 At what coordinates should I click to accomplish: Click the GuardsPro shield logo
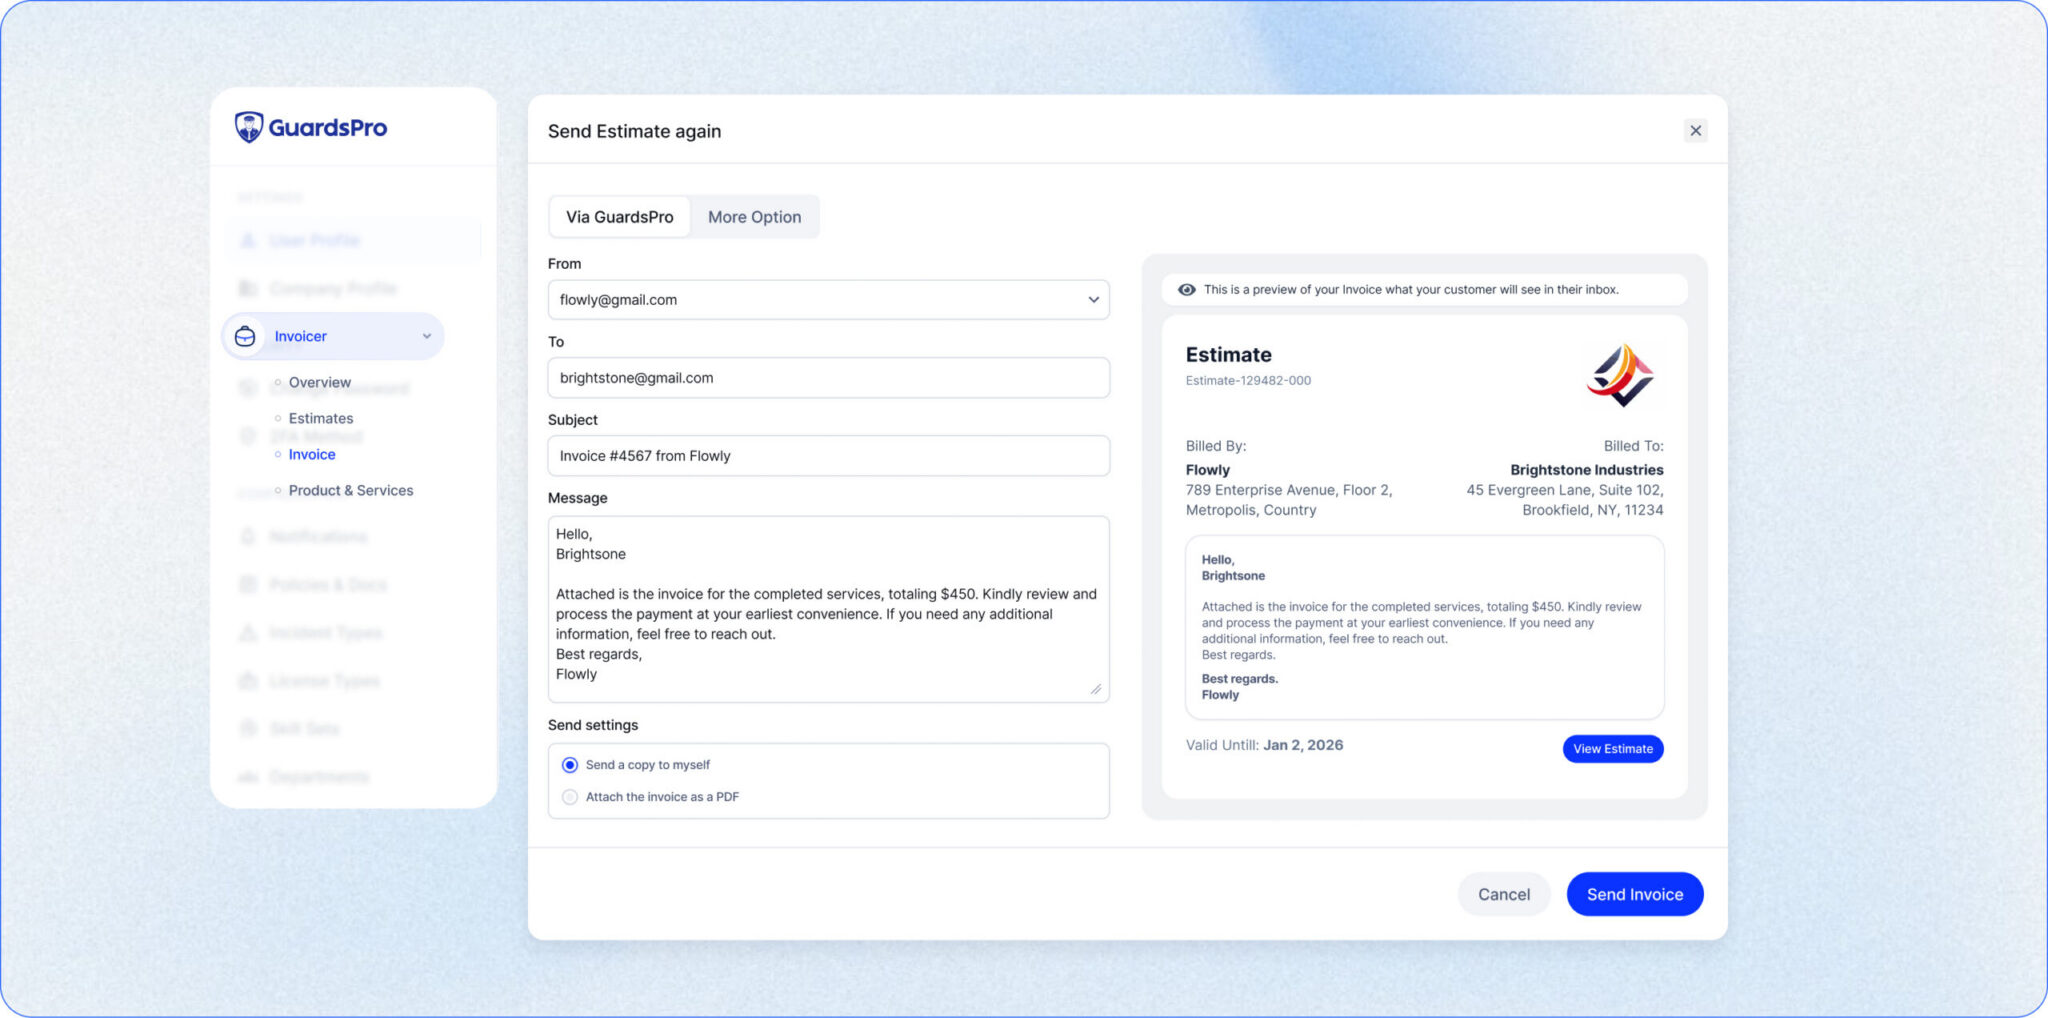249,127
